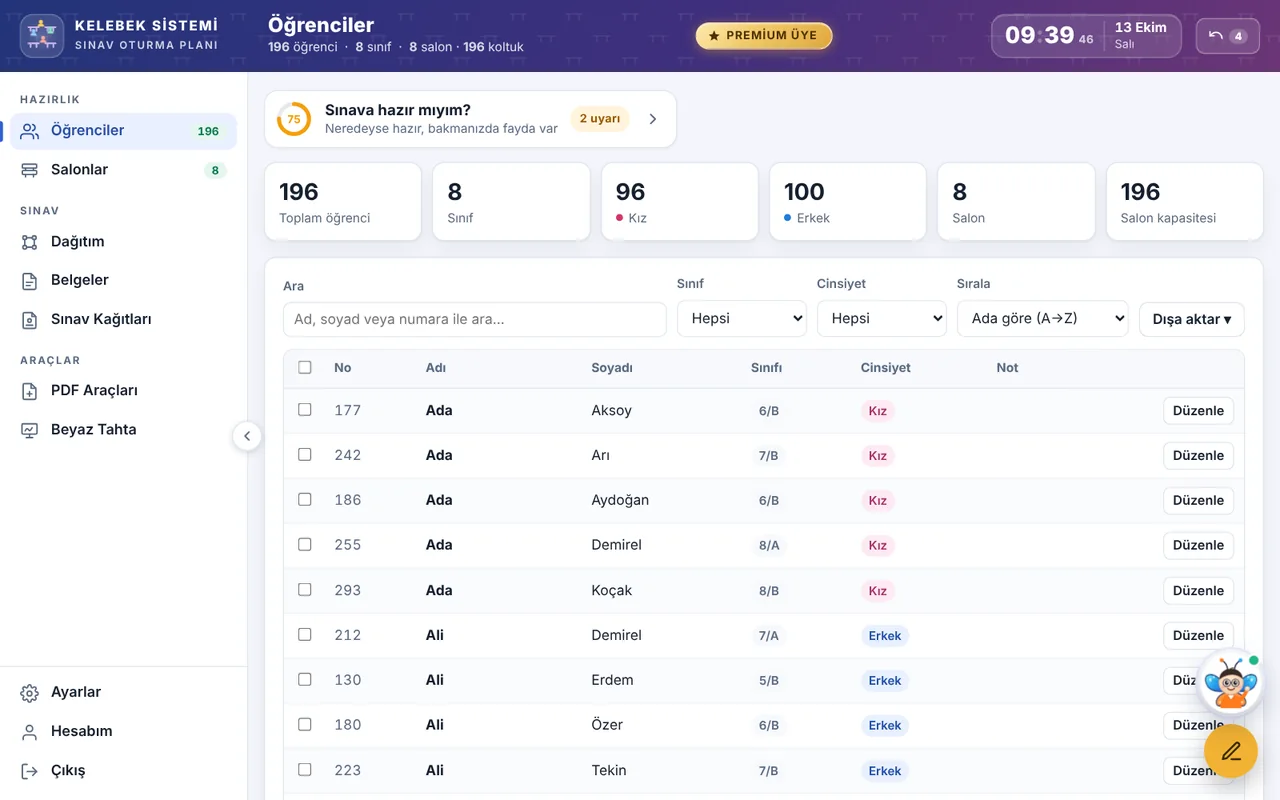The height and width of the screenshot is (800, 1280).
Task: Tick the checkbox for Ali Özer
Action: (305, 725)
